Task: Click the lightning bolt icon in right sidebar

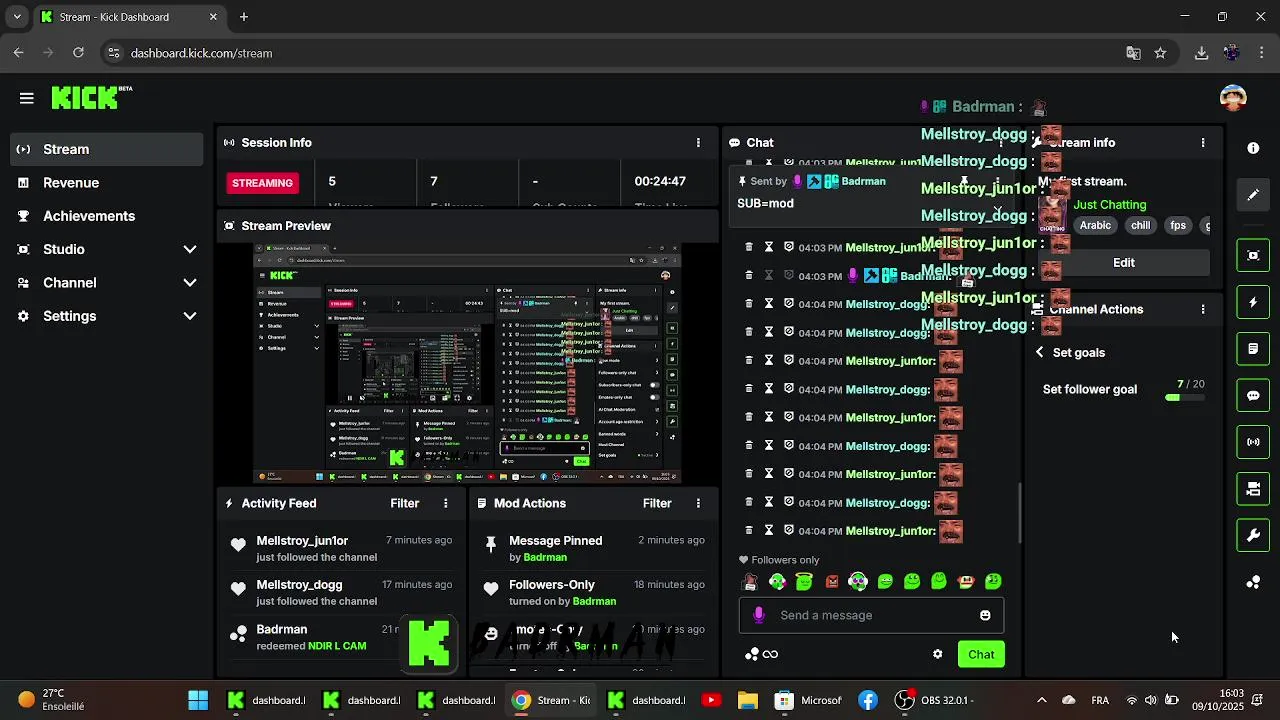Action: click(1253, 302)
